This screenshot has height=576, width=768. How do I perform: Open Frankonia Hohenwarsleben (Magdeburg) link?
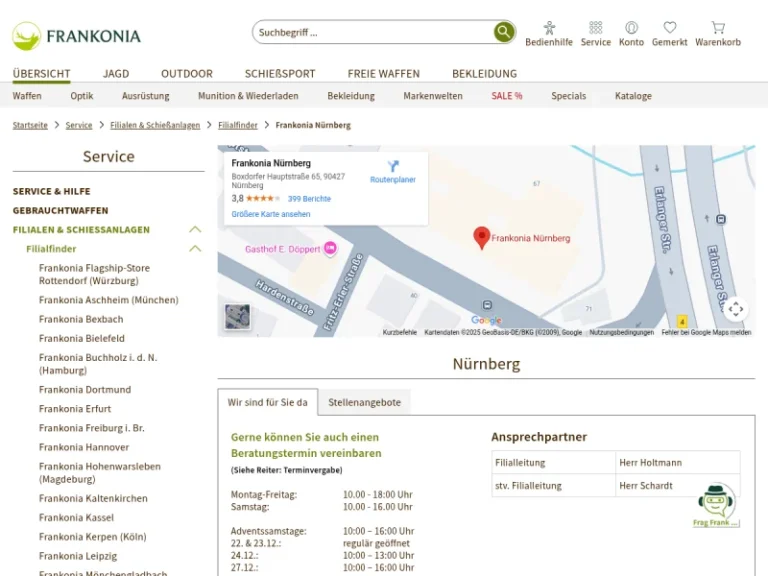[x=100, y=473]
